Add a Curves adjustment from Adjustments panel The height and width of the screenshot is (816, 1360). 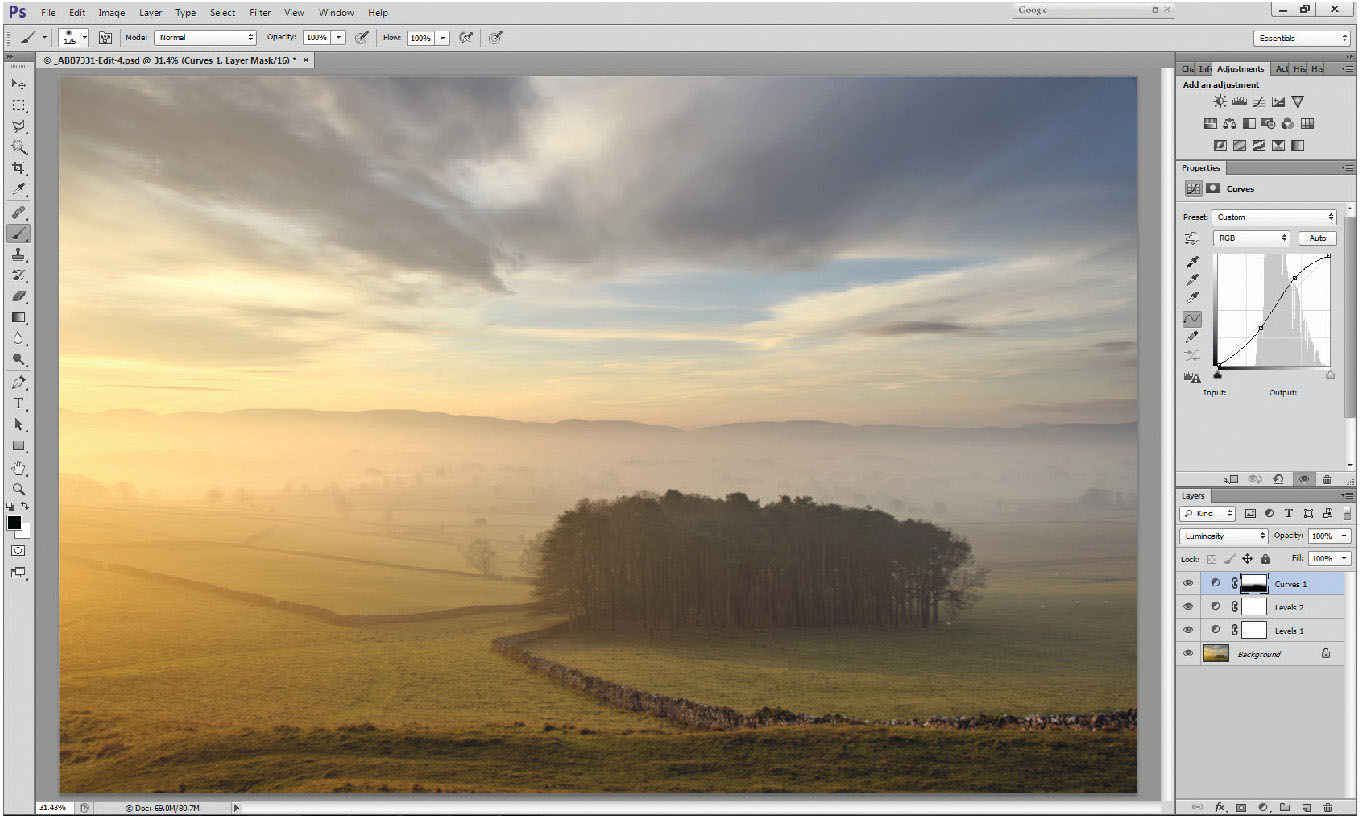pyautogui.click(x=1259, y=102)
